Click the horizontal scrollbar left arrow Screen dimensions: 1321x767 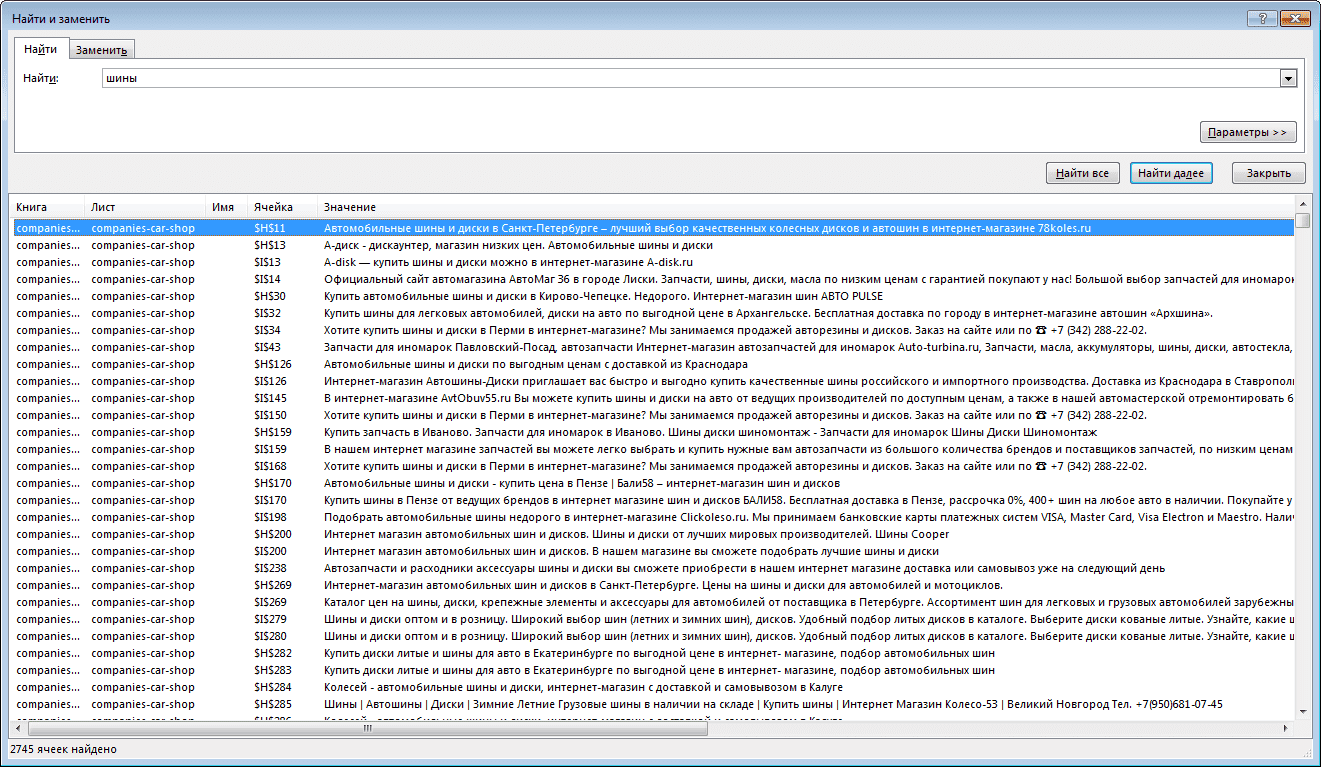click(x=17, y=728)
